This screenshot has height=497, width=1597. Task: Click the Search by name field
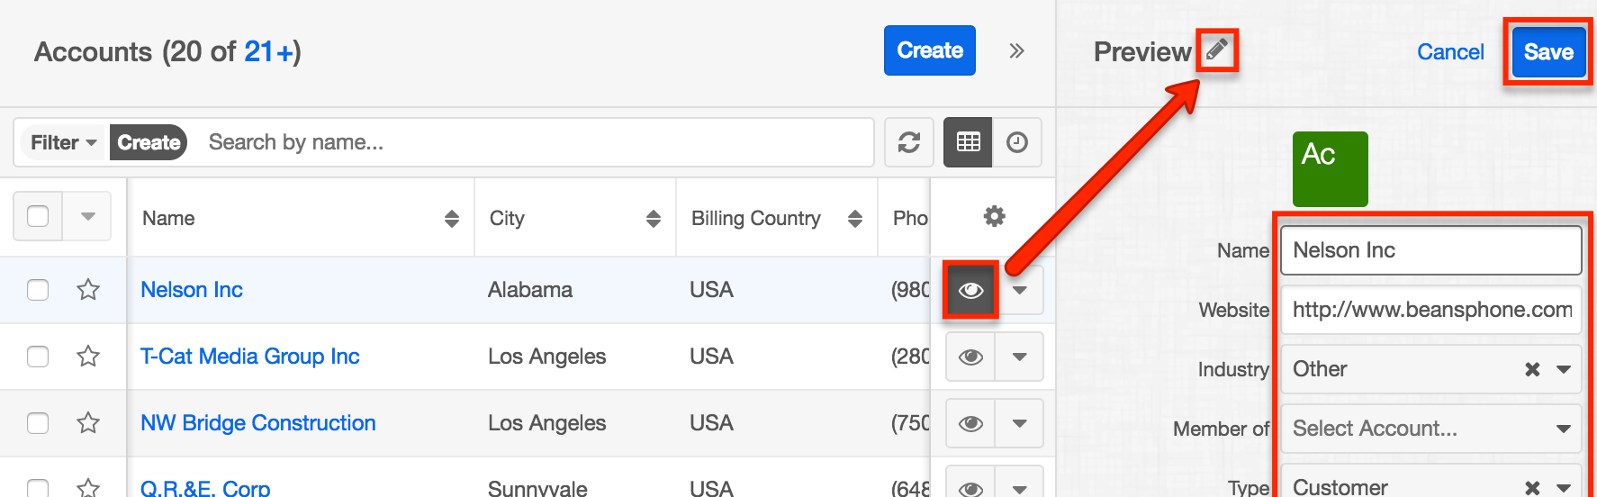(x=530, y=142)
